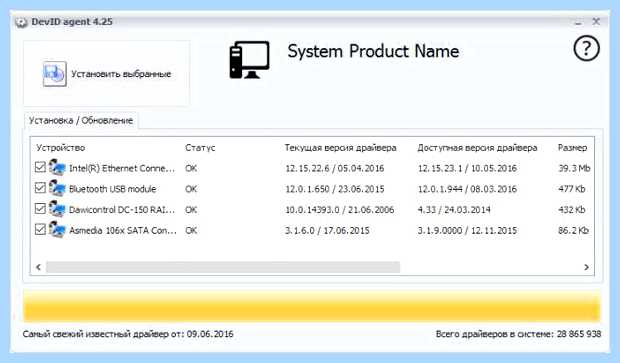Screen dimensions: 620x363
Task: Click the install selected drivers button
Action: (x=106, y=74)
